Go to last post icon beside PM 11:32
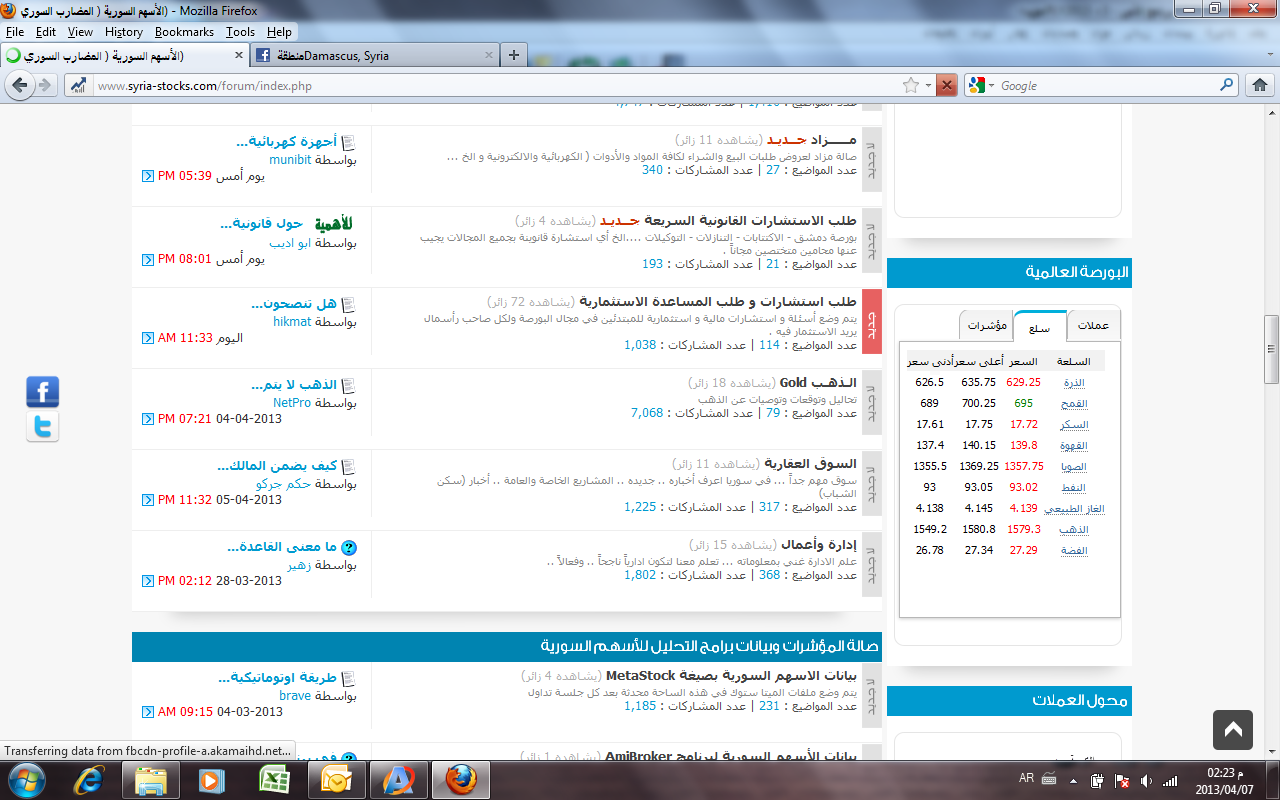The image size is (1280, 800). coord(148,500)
